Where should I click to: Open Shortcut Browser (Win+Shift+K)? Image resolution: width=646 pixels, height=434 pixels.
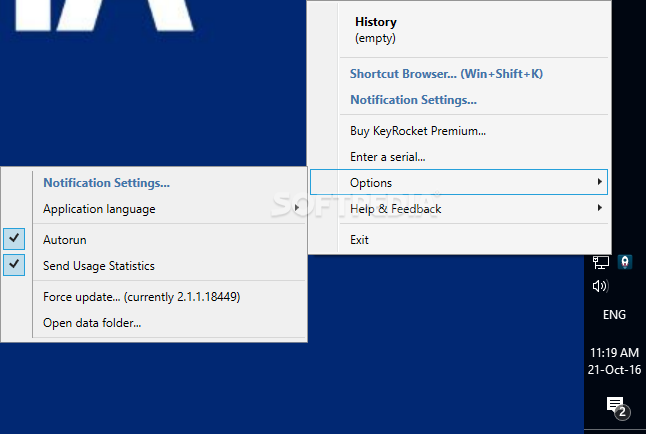(x=446, y=74)
